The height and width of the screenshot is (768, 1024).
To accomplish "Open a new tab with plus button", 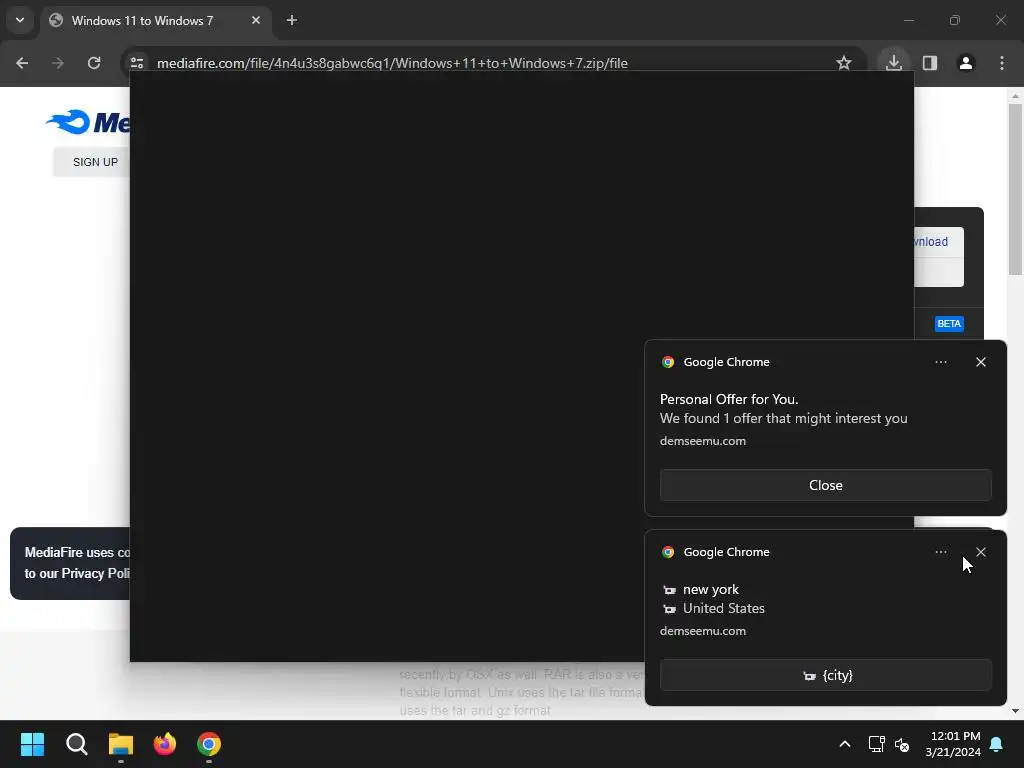I will [292, 20].
